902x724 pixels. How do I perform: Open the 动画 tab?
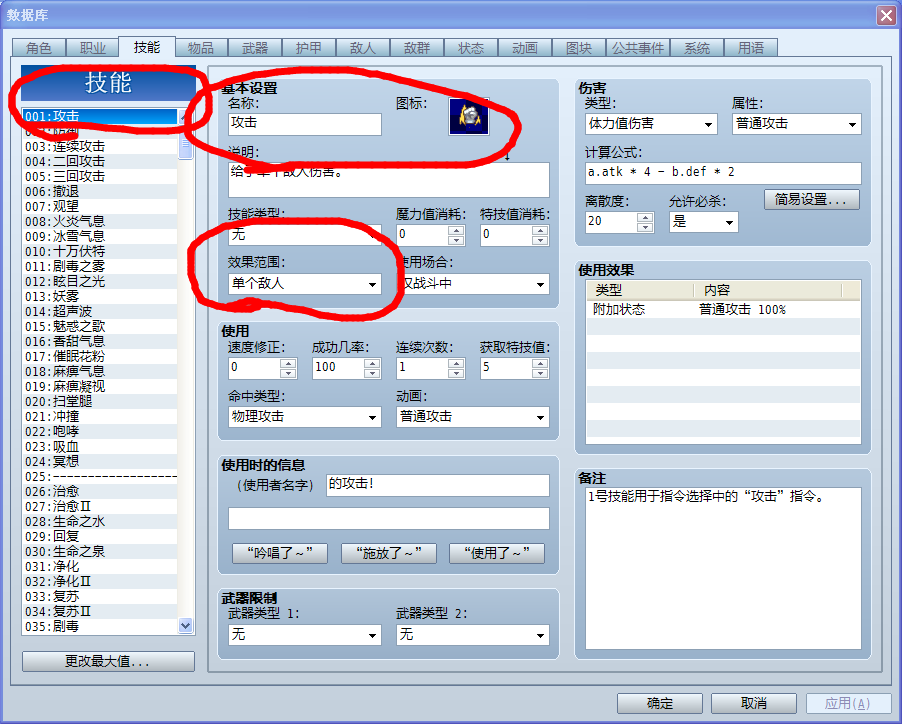[x=525, y=48]
